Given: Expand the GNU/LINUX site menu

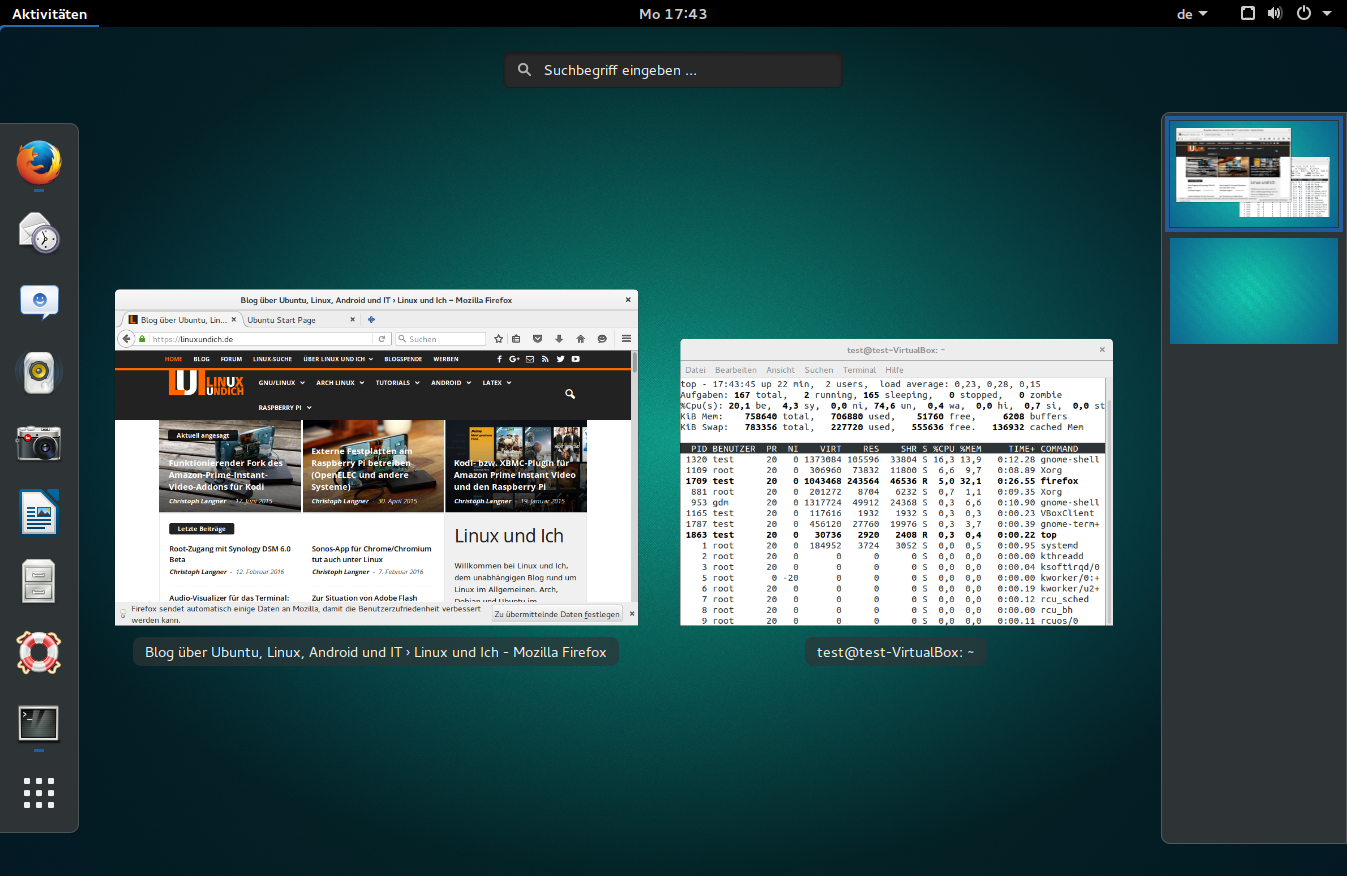Looking at the screenshot, I should pos(281,383).
